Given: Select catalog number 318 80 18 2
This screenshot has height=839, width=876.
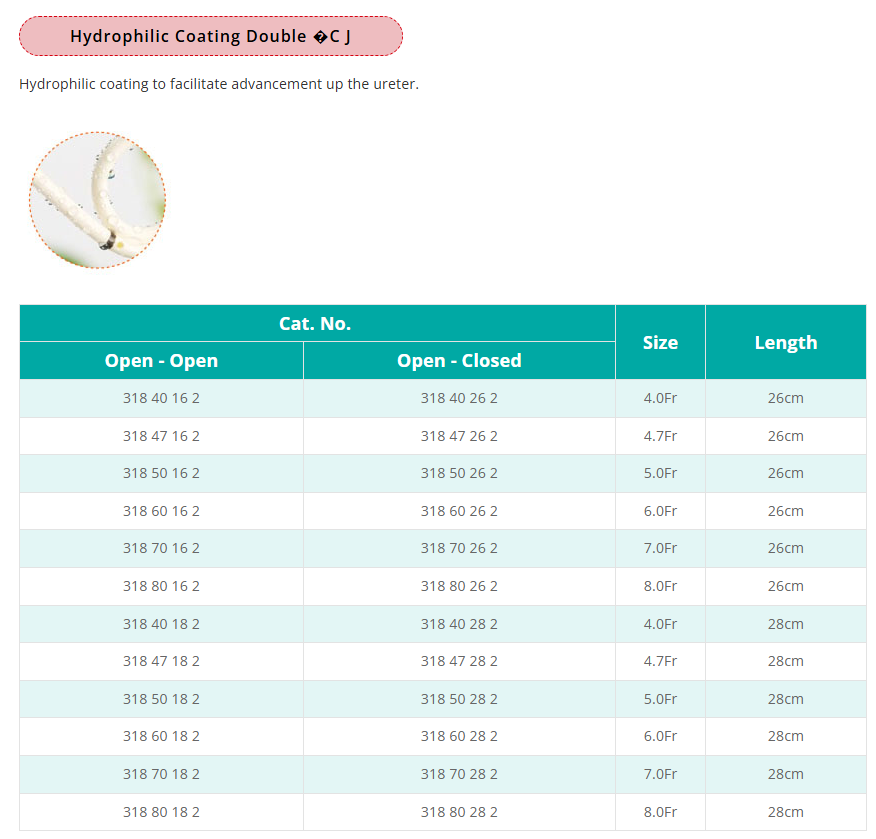Looking at the screenshot, I should tap(161, 812).
